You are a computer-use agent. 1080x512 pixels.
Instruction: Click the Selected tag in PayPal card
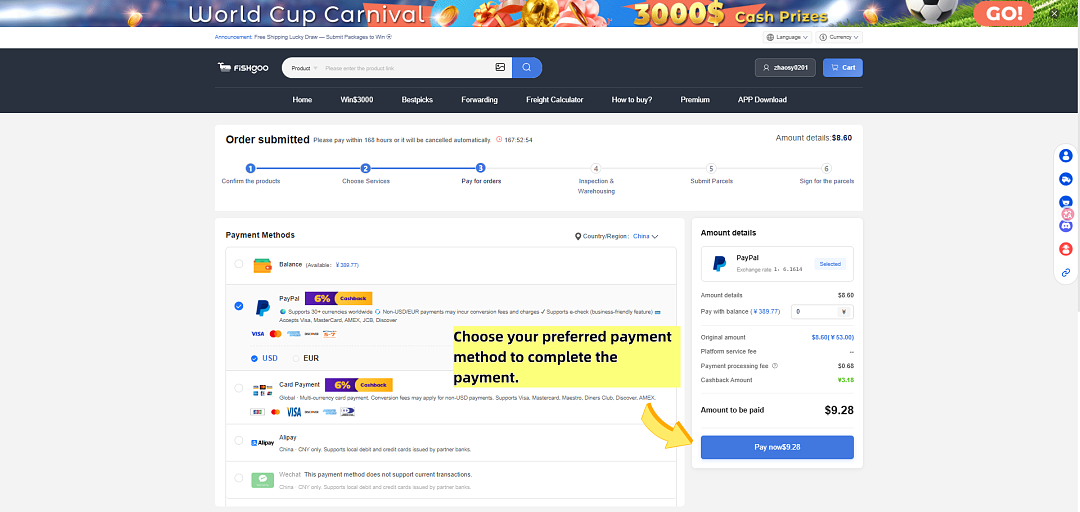[830, 264]
